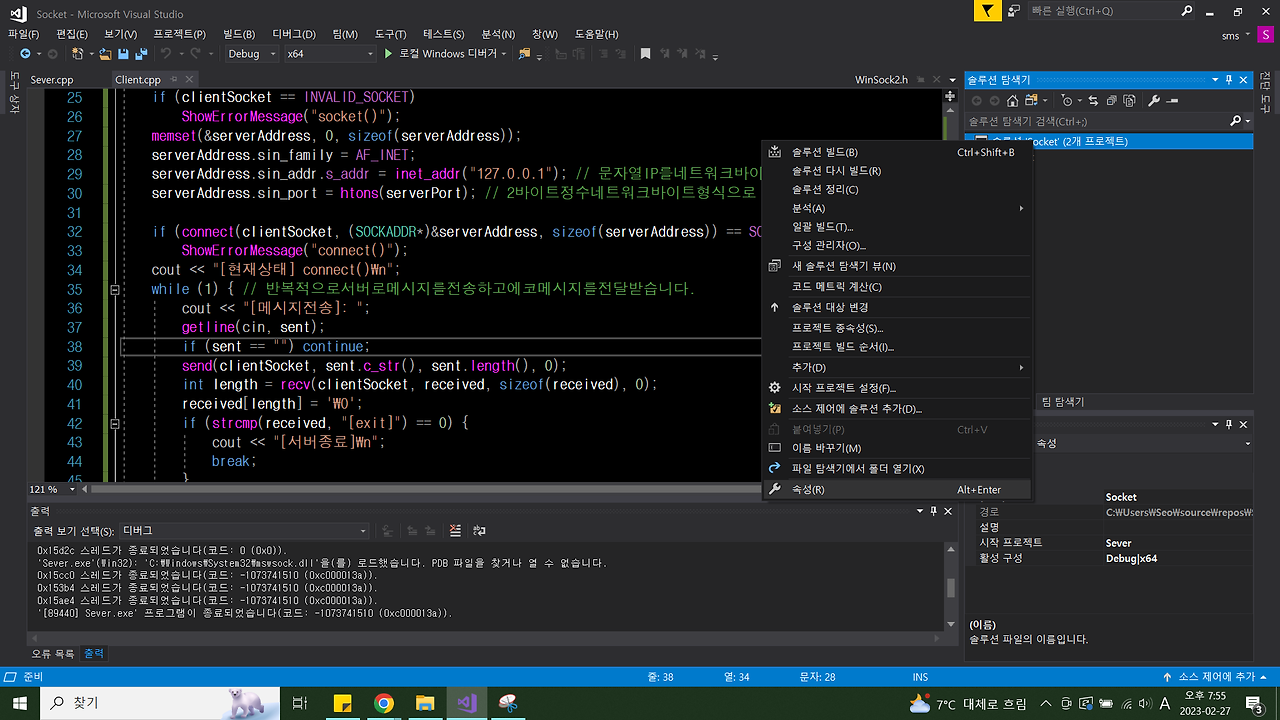Open the x64 platform dropdown
The image size is (1280, 720).
329,53
